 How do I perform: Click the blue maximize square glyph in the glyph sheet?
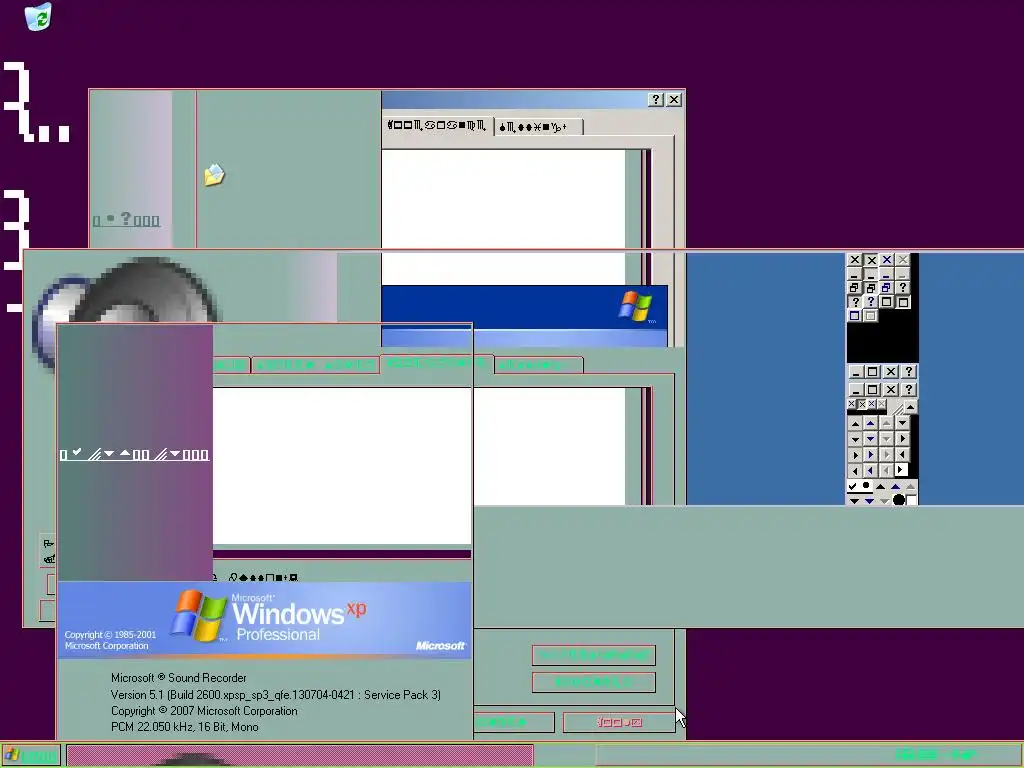(854, 315)
